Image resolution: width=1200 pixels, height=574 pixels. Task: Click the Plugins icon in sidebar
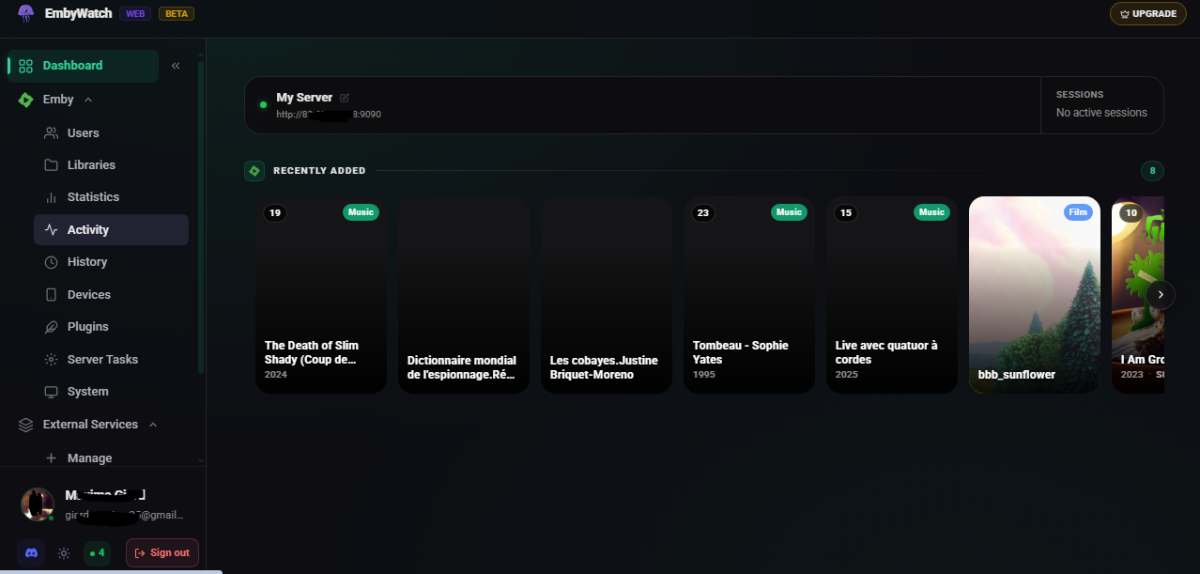point(51,327)
